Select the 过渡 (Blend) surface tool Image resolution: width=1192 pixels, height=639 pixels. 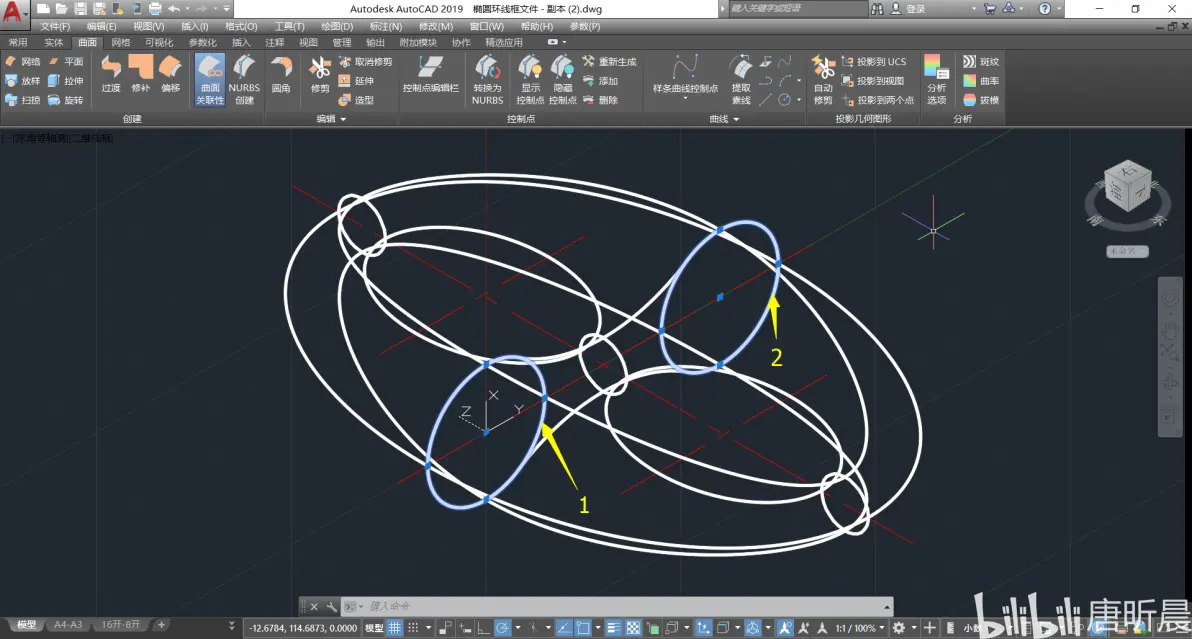pyautogui.click(x=111, y=76)
